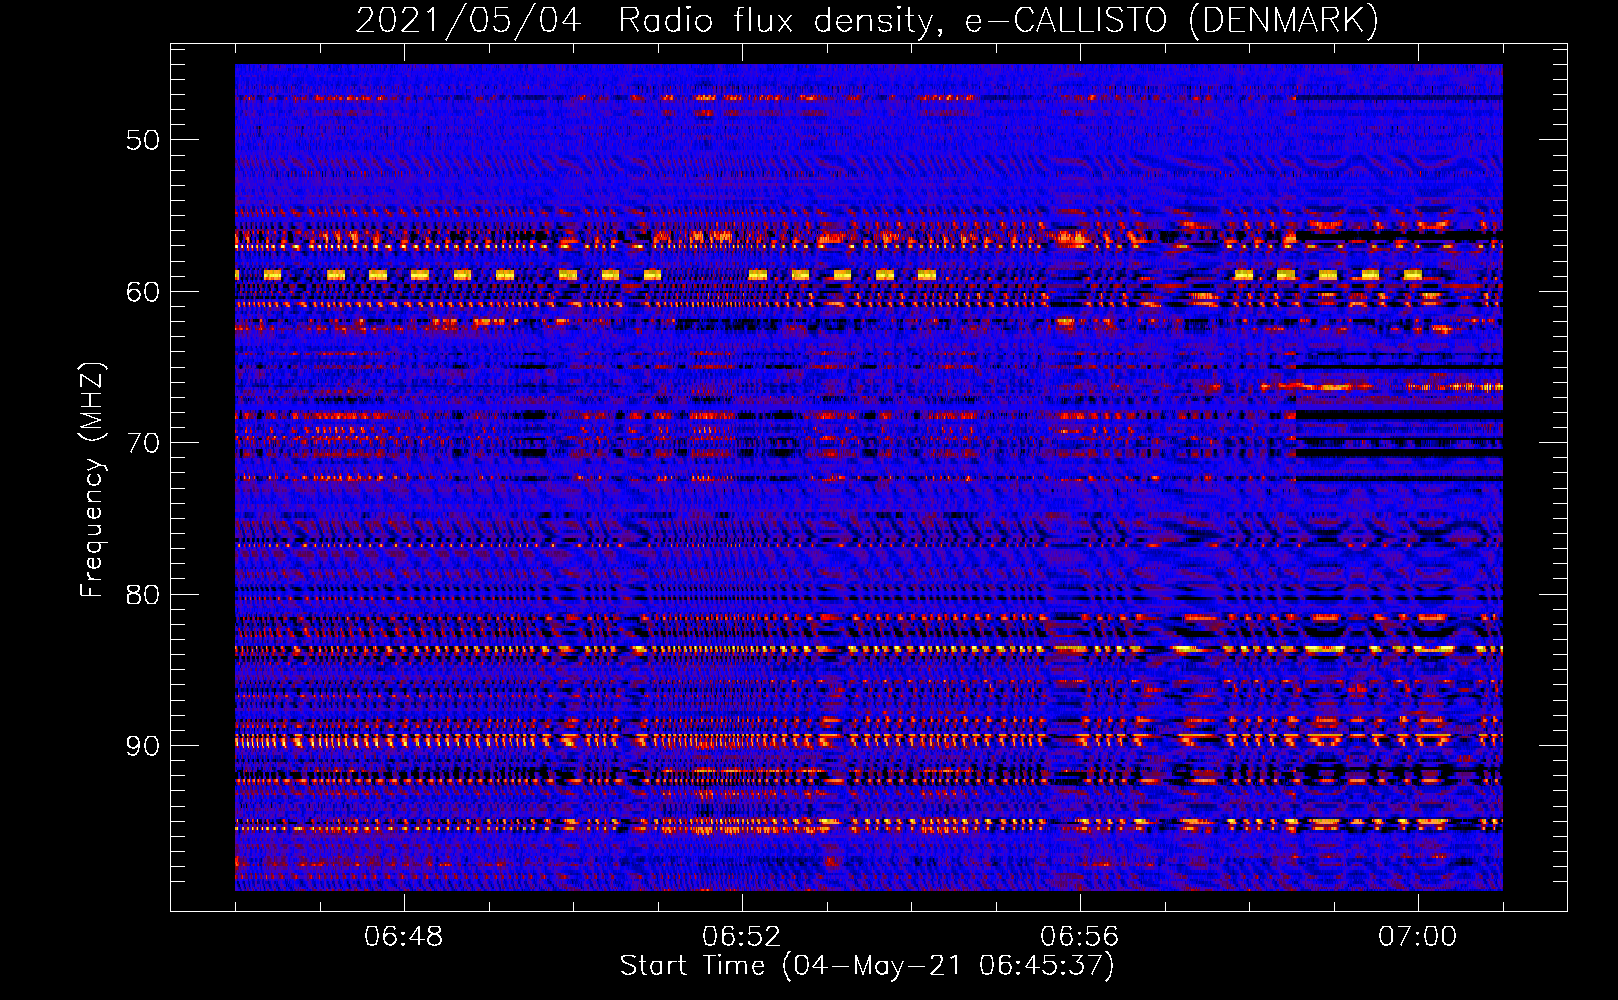
Task: Click the 50 frequency tick label
Action: point(142,140)
